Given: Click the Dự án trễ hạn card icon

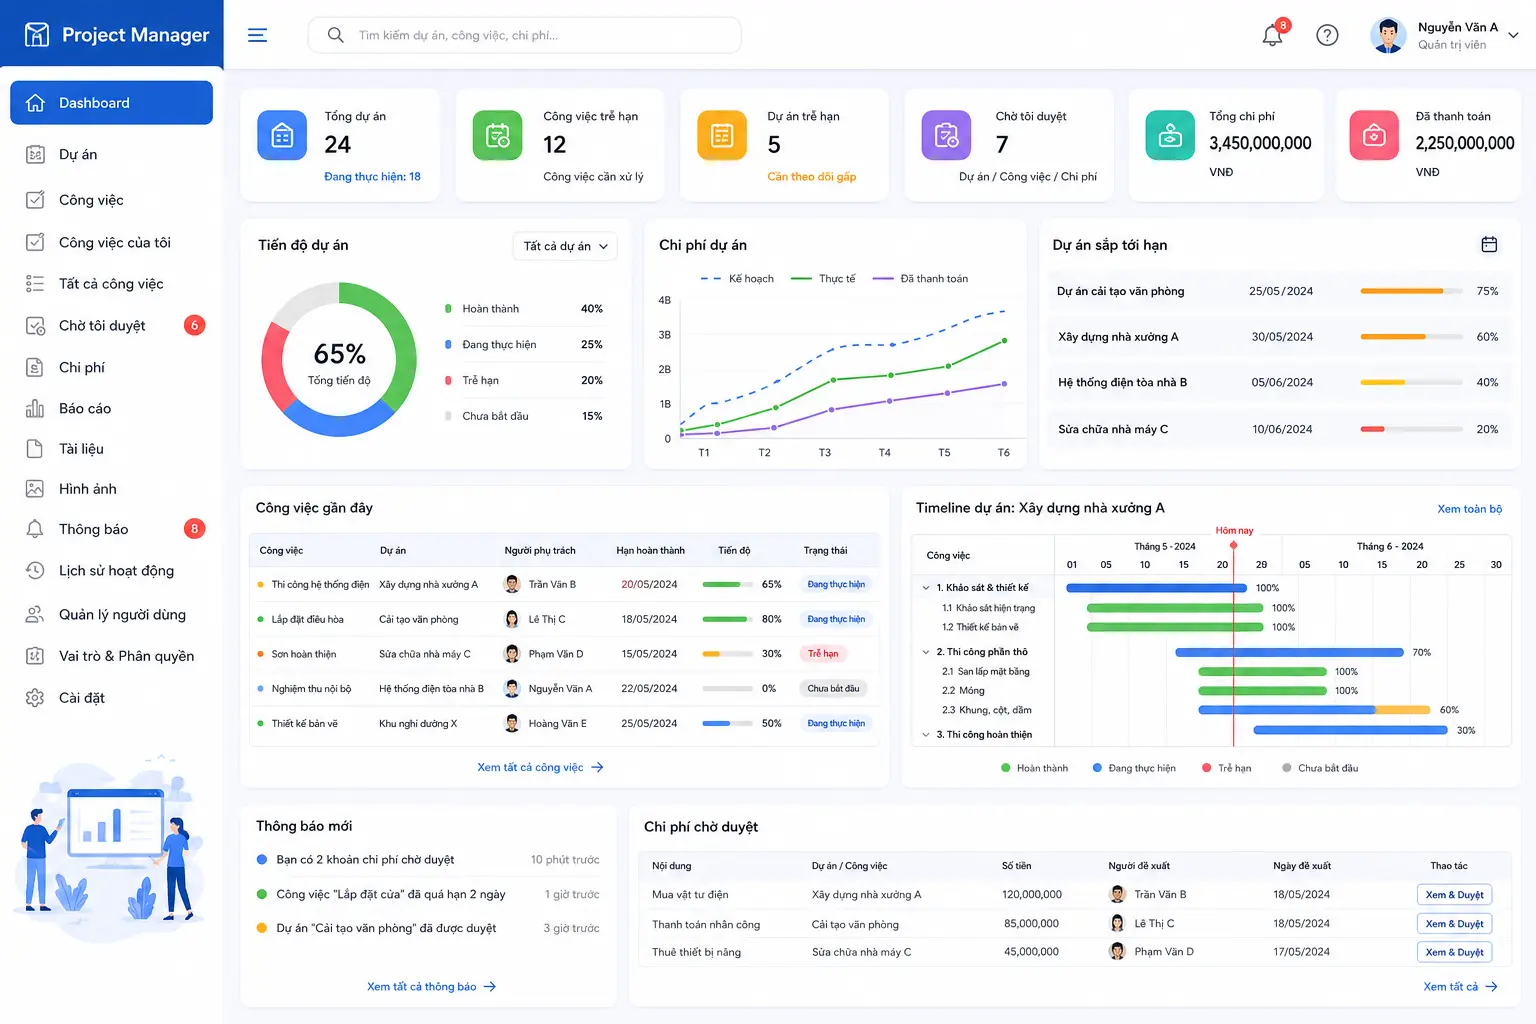Looking at the screenshot, I should 722,135.
